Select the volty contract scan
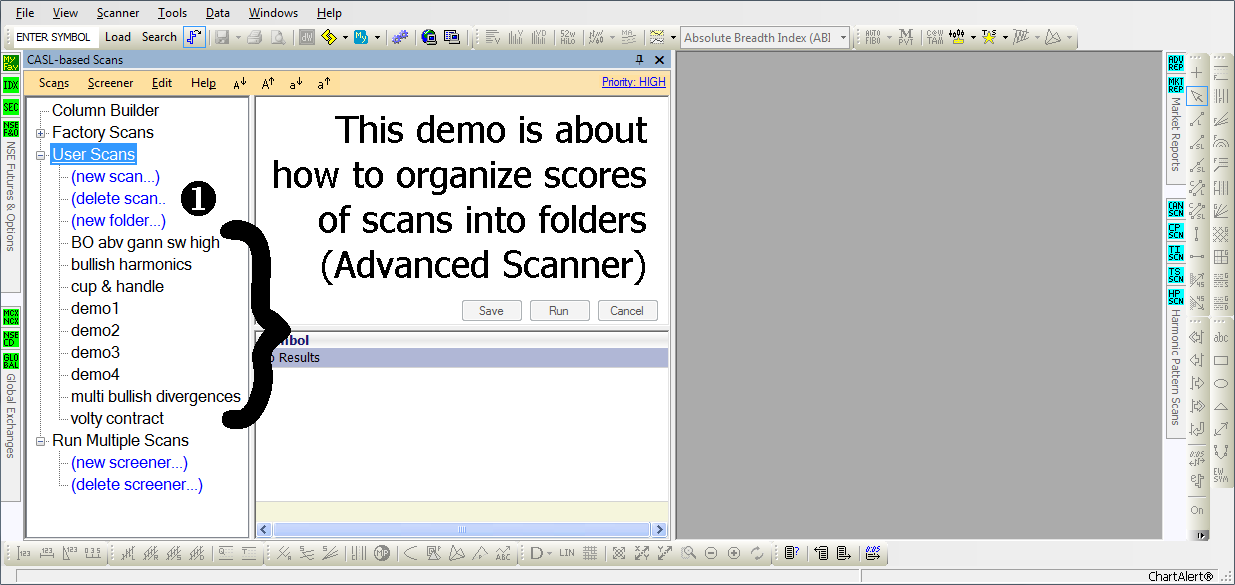The height and width of the screenshot is (585, 1235). [117, 419]
